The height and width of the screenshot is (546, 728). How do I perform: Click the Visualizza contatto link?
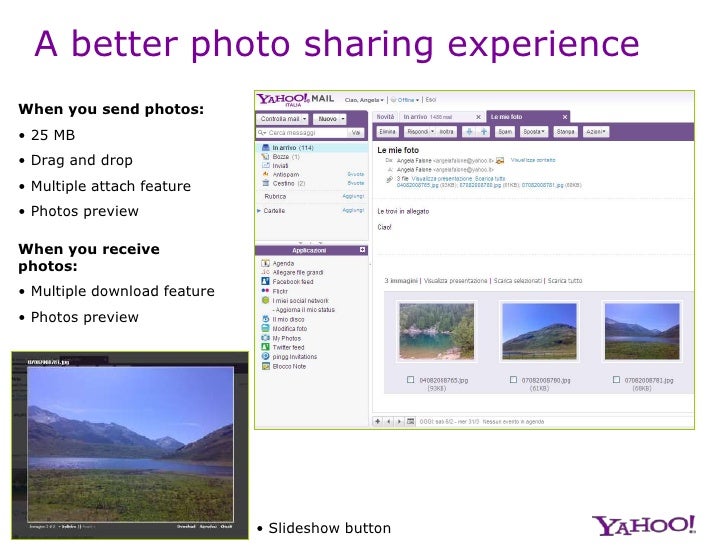click(533, 160)
